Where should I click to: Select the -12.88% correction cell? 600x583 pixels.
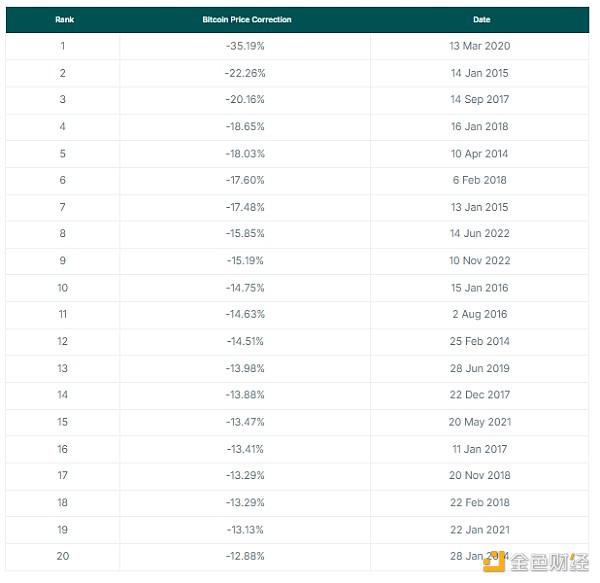click(x=245, y=556)
